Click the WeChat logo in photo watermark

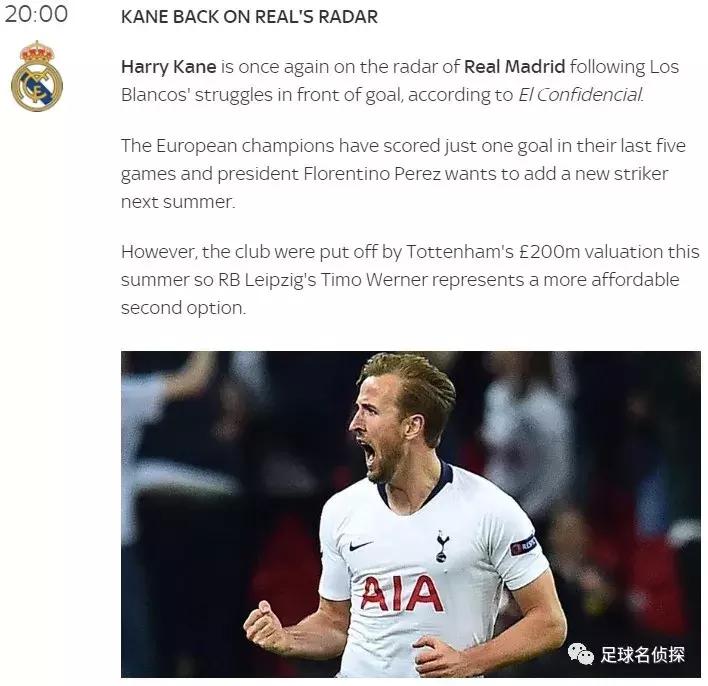(x=581, y=653)
